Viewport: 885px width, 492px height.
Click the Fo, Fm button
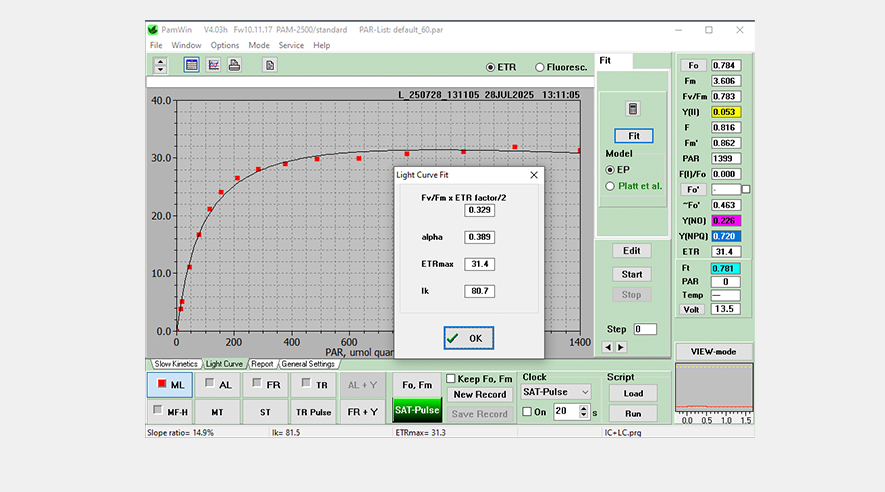pyautogui.click(x=417, y=385)
